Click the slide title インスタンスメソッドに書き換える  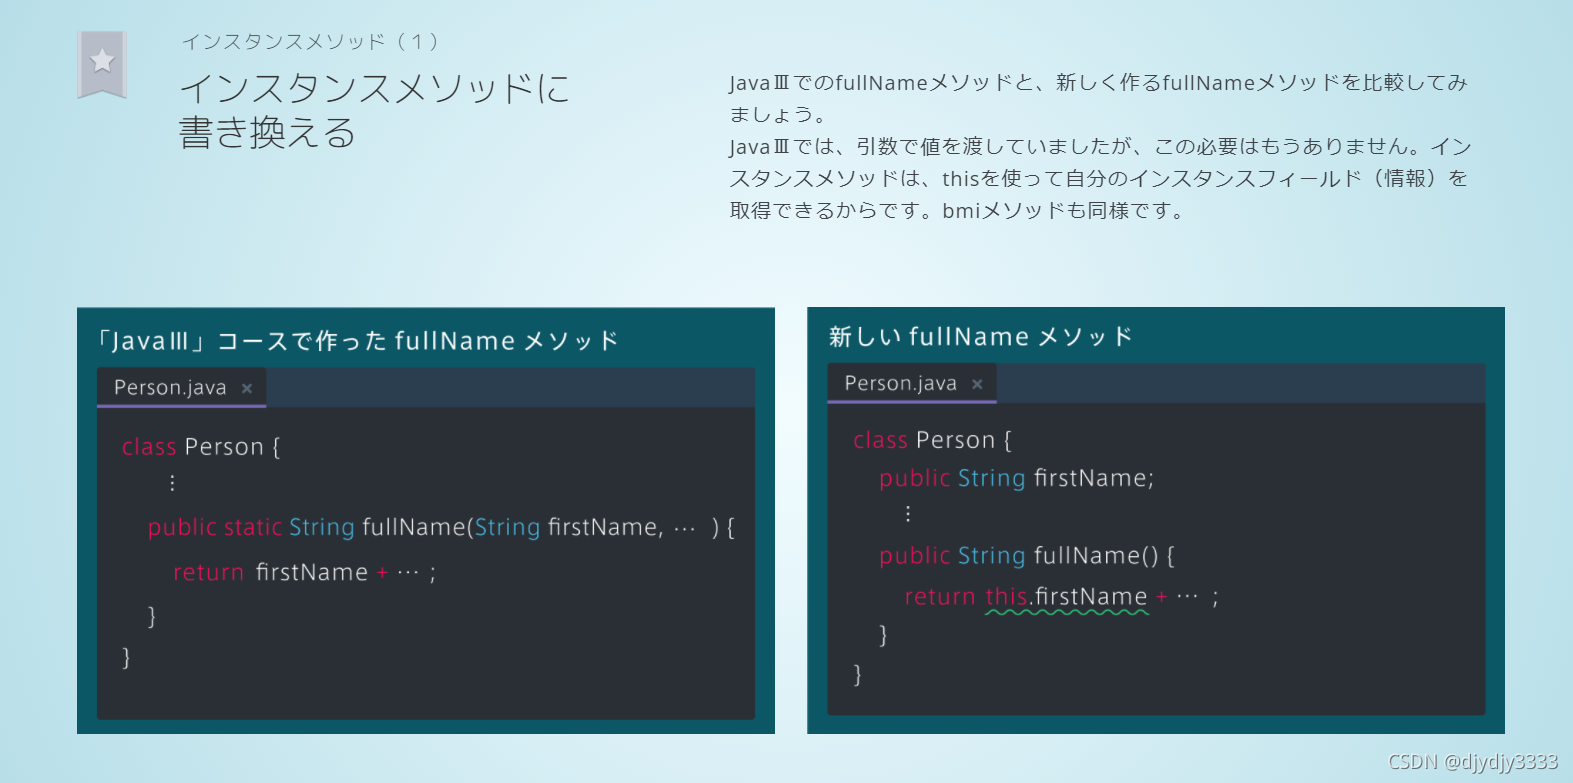point(374,110)
